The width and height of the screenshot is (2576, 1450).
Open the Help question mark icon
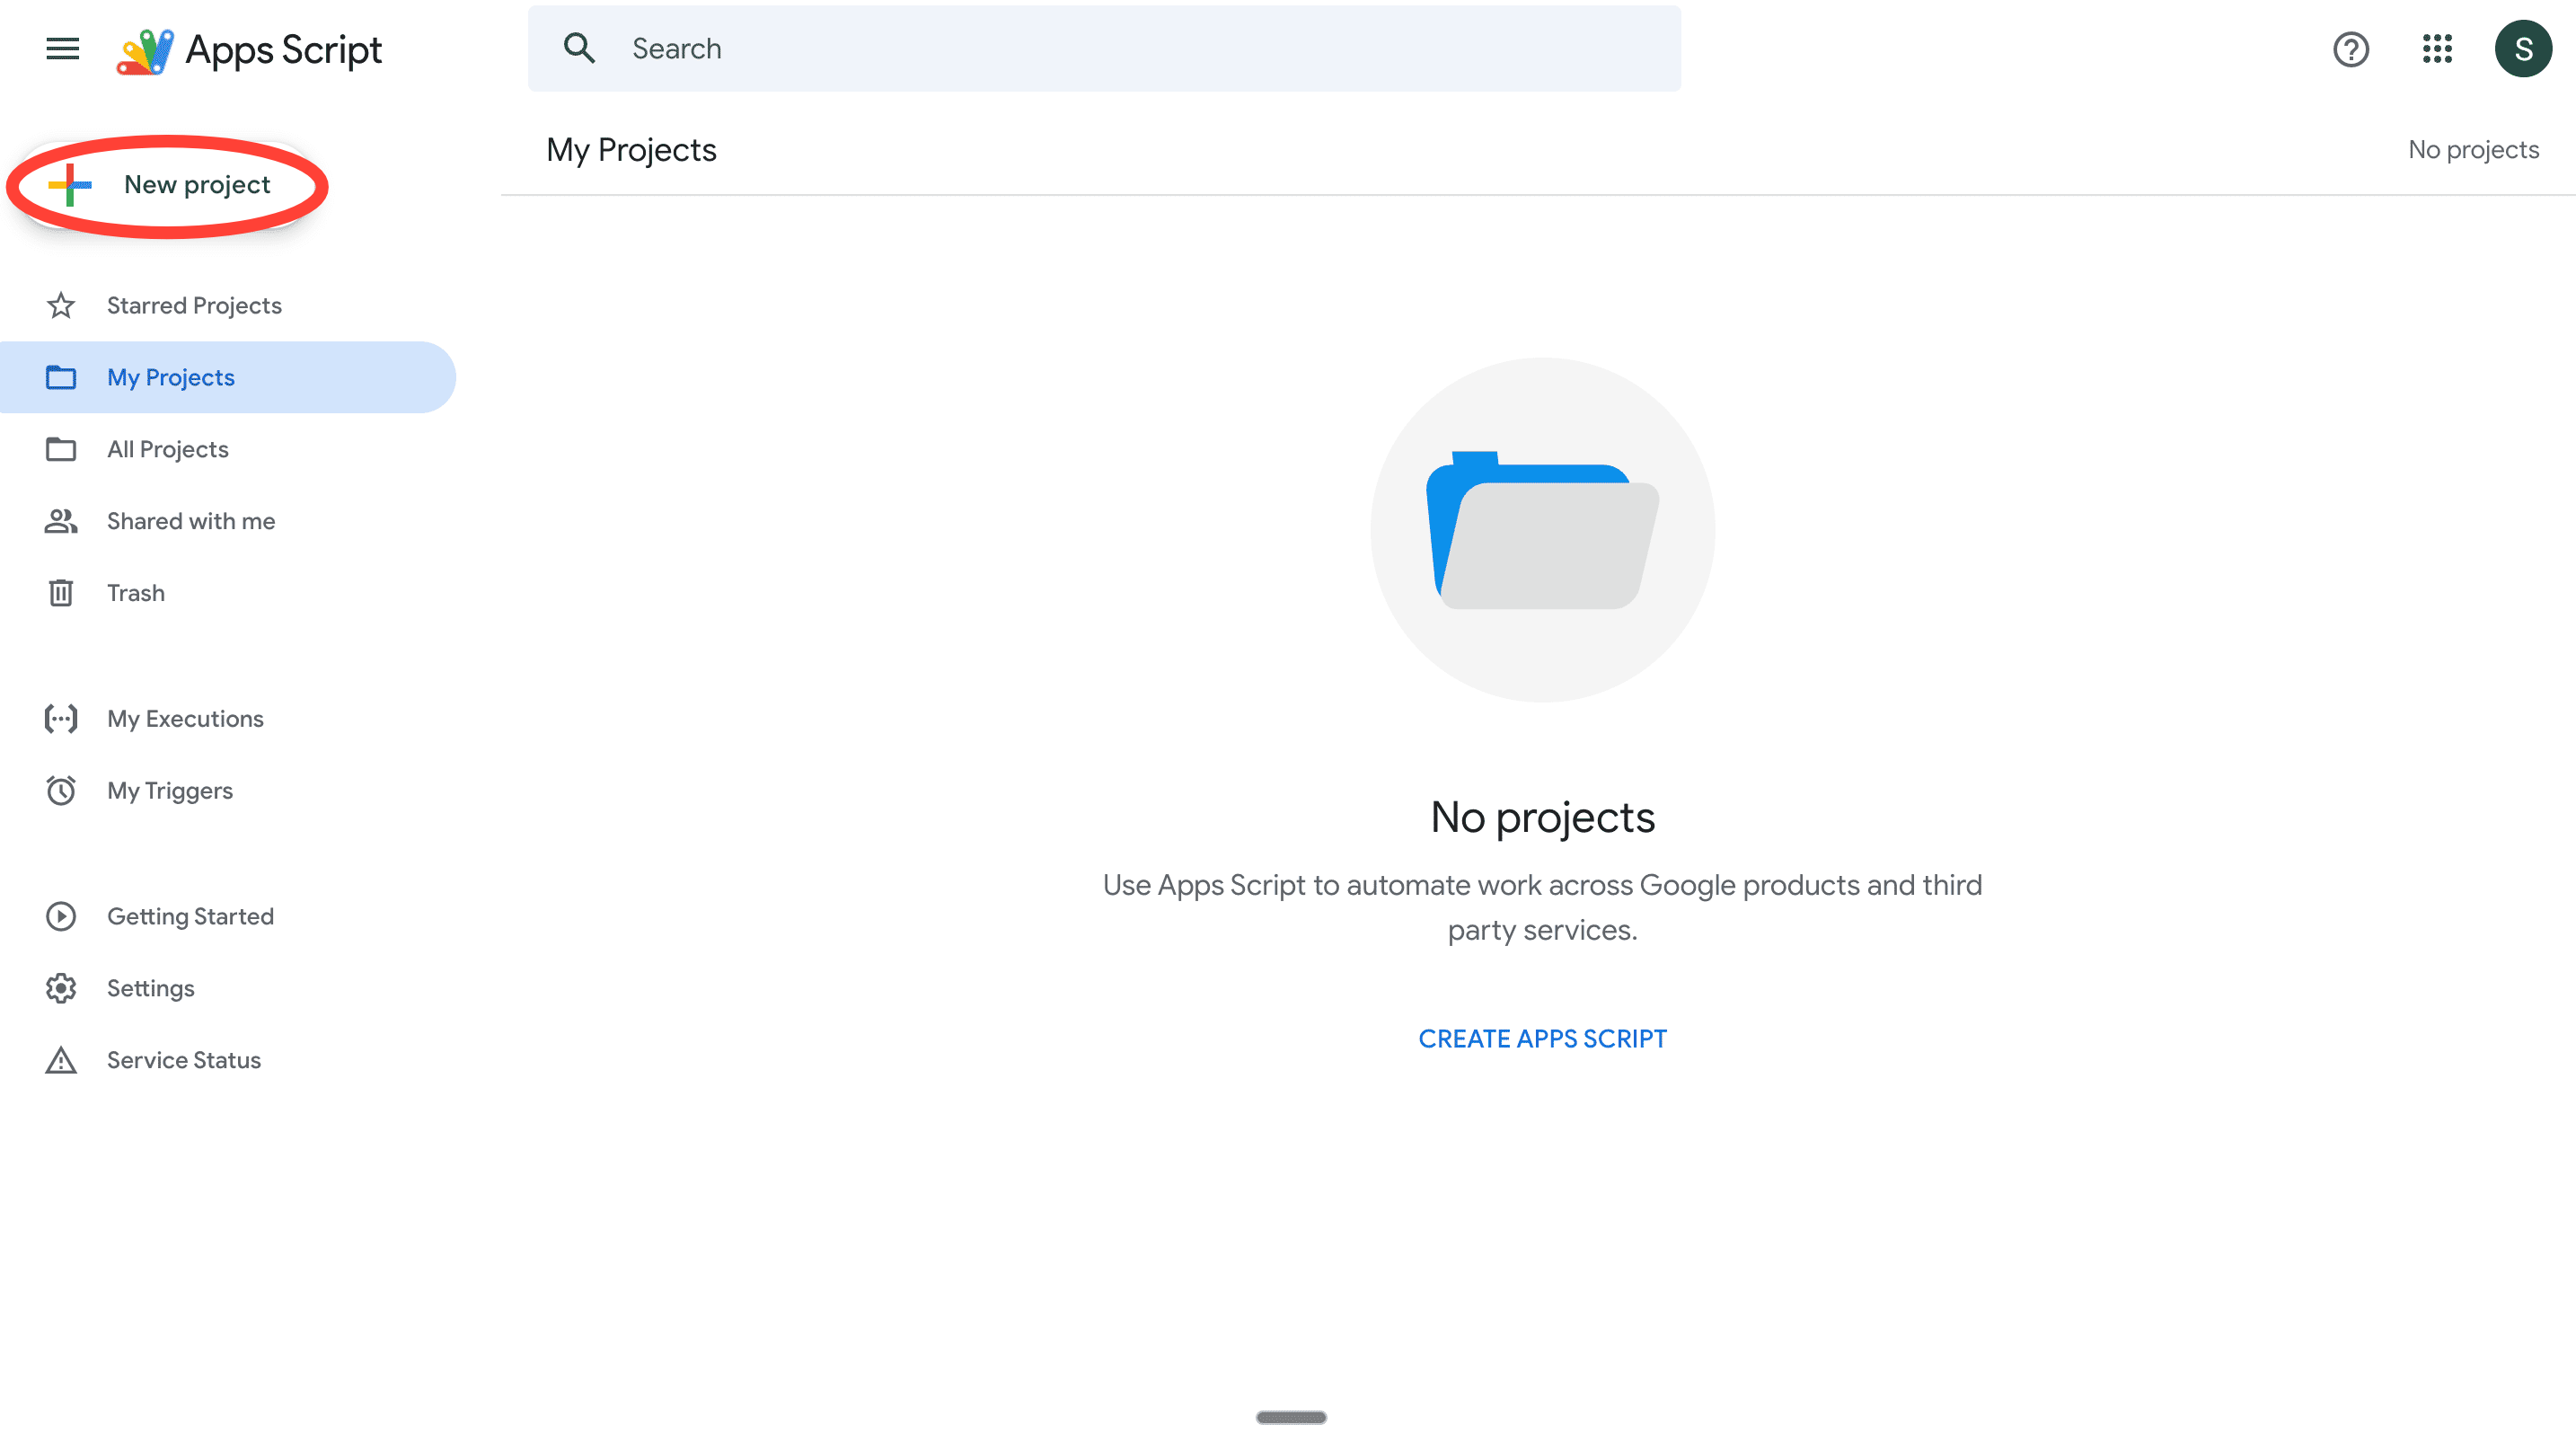(x=2350, y=49)
